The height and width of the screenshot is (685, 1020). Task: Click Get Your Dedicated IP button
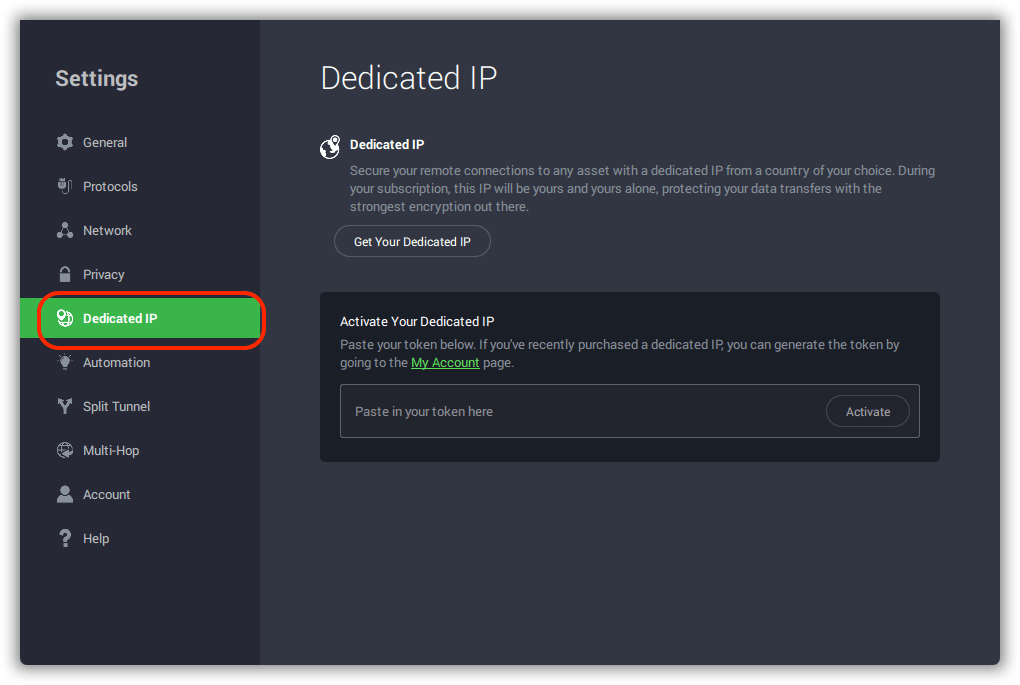tap(412, 241)
